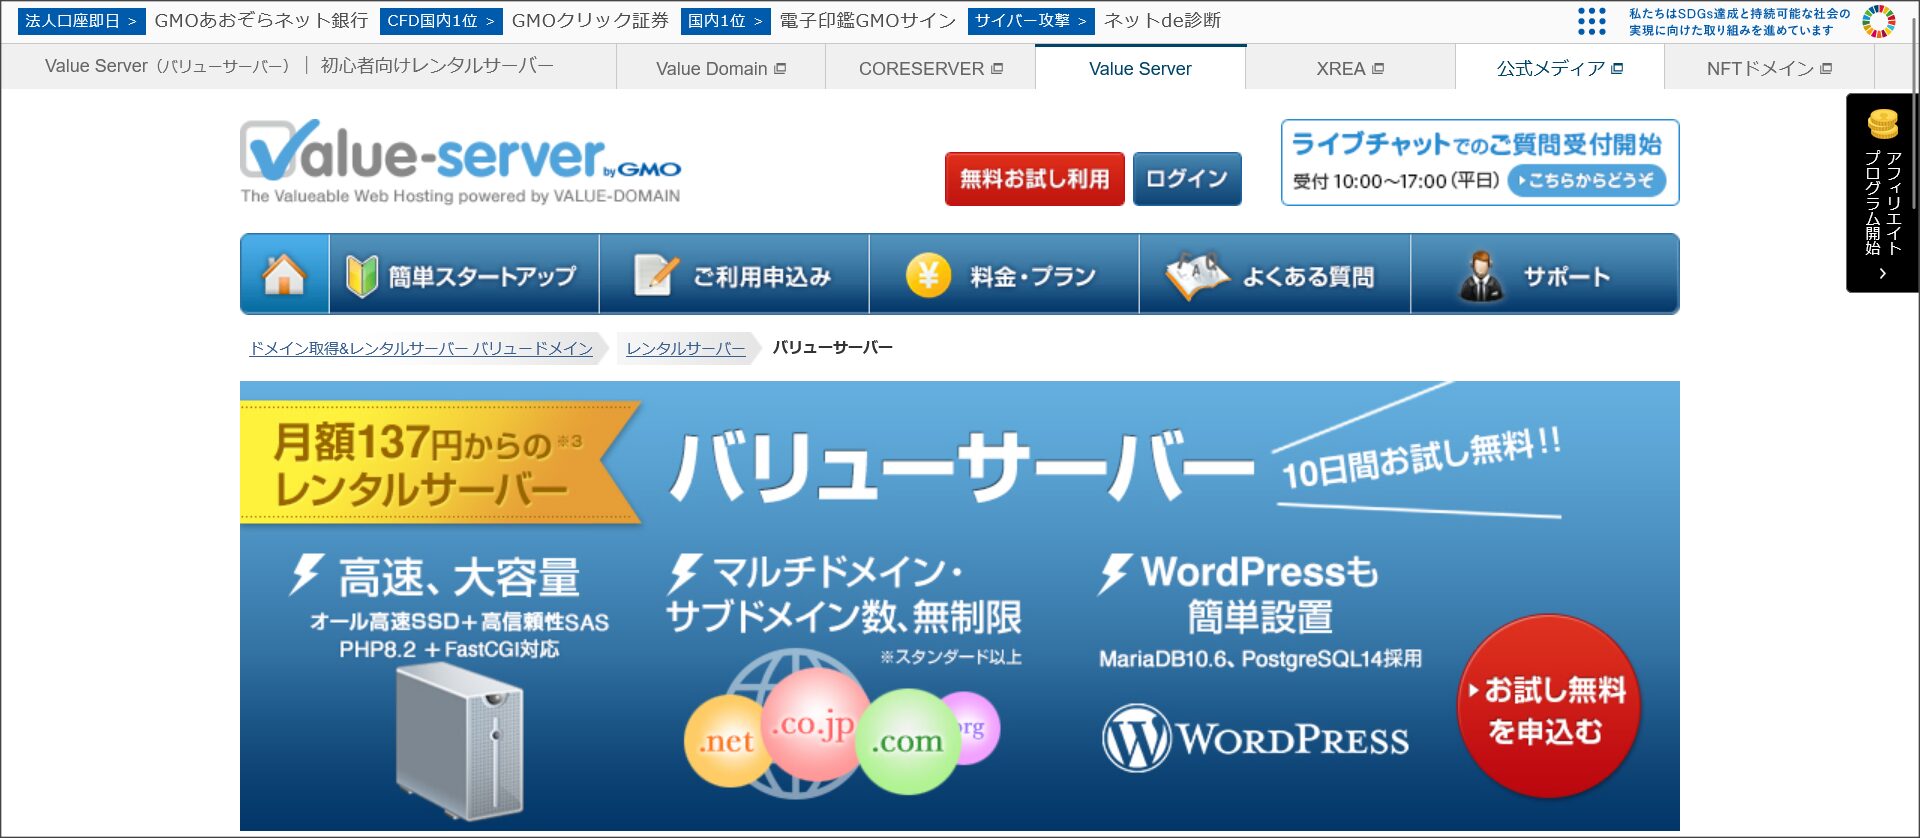
Task: Click the WordPress logo in banner
Action: click(1256, 738)
